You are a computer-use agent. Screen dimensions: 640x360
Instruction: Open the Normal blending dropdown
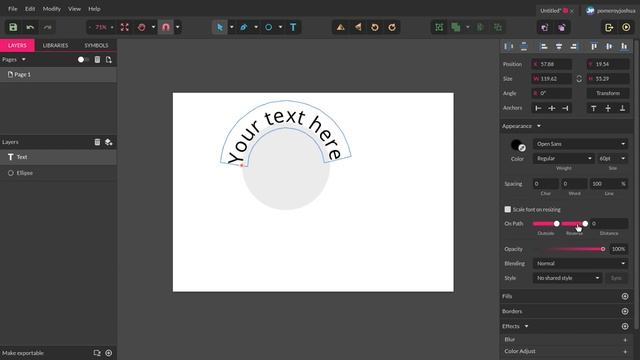pos(580,264)
